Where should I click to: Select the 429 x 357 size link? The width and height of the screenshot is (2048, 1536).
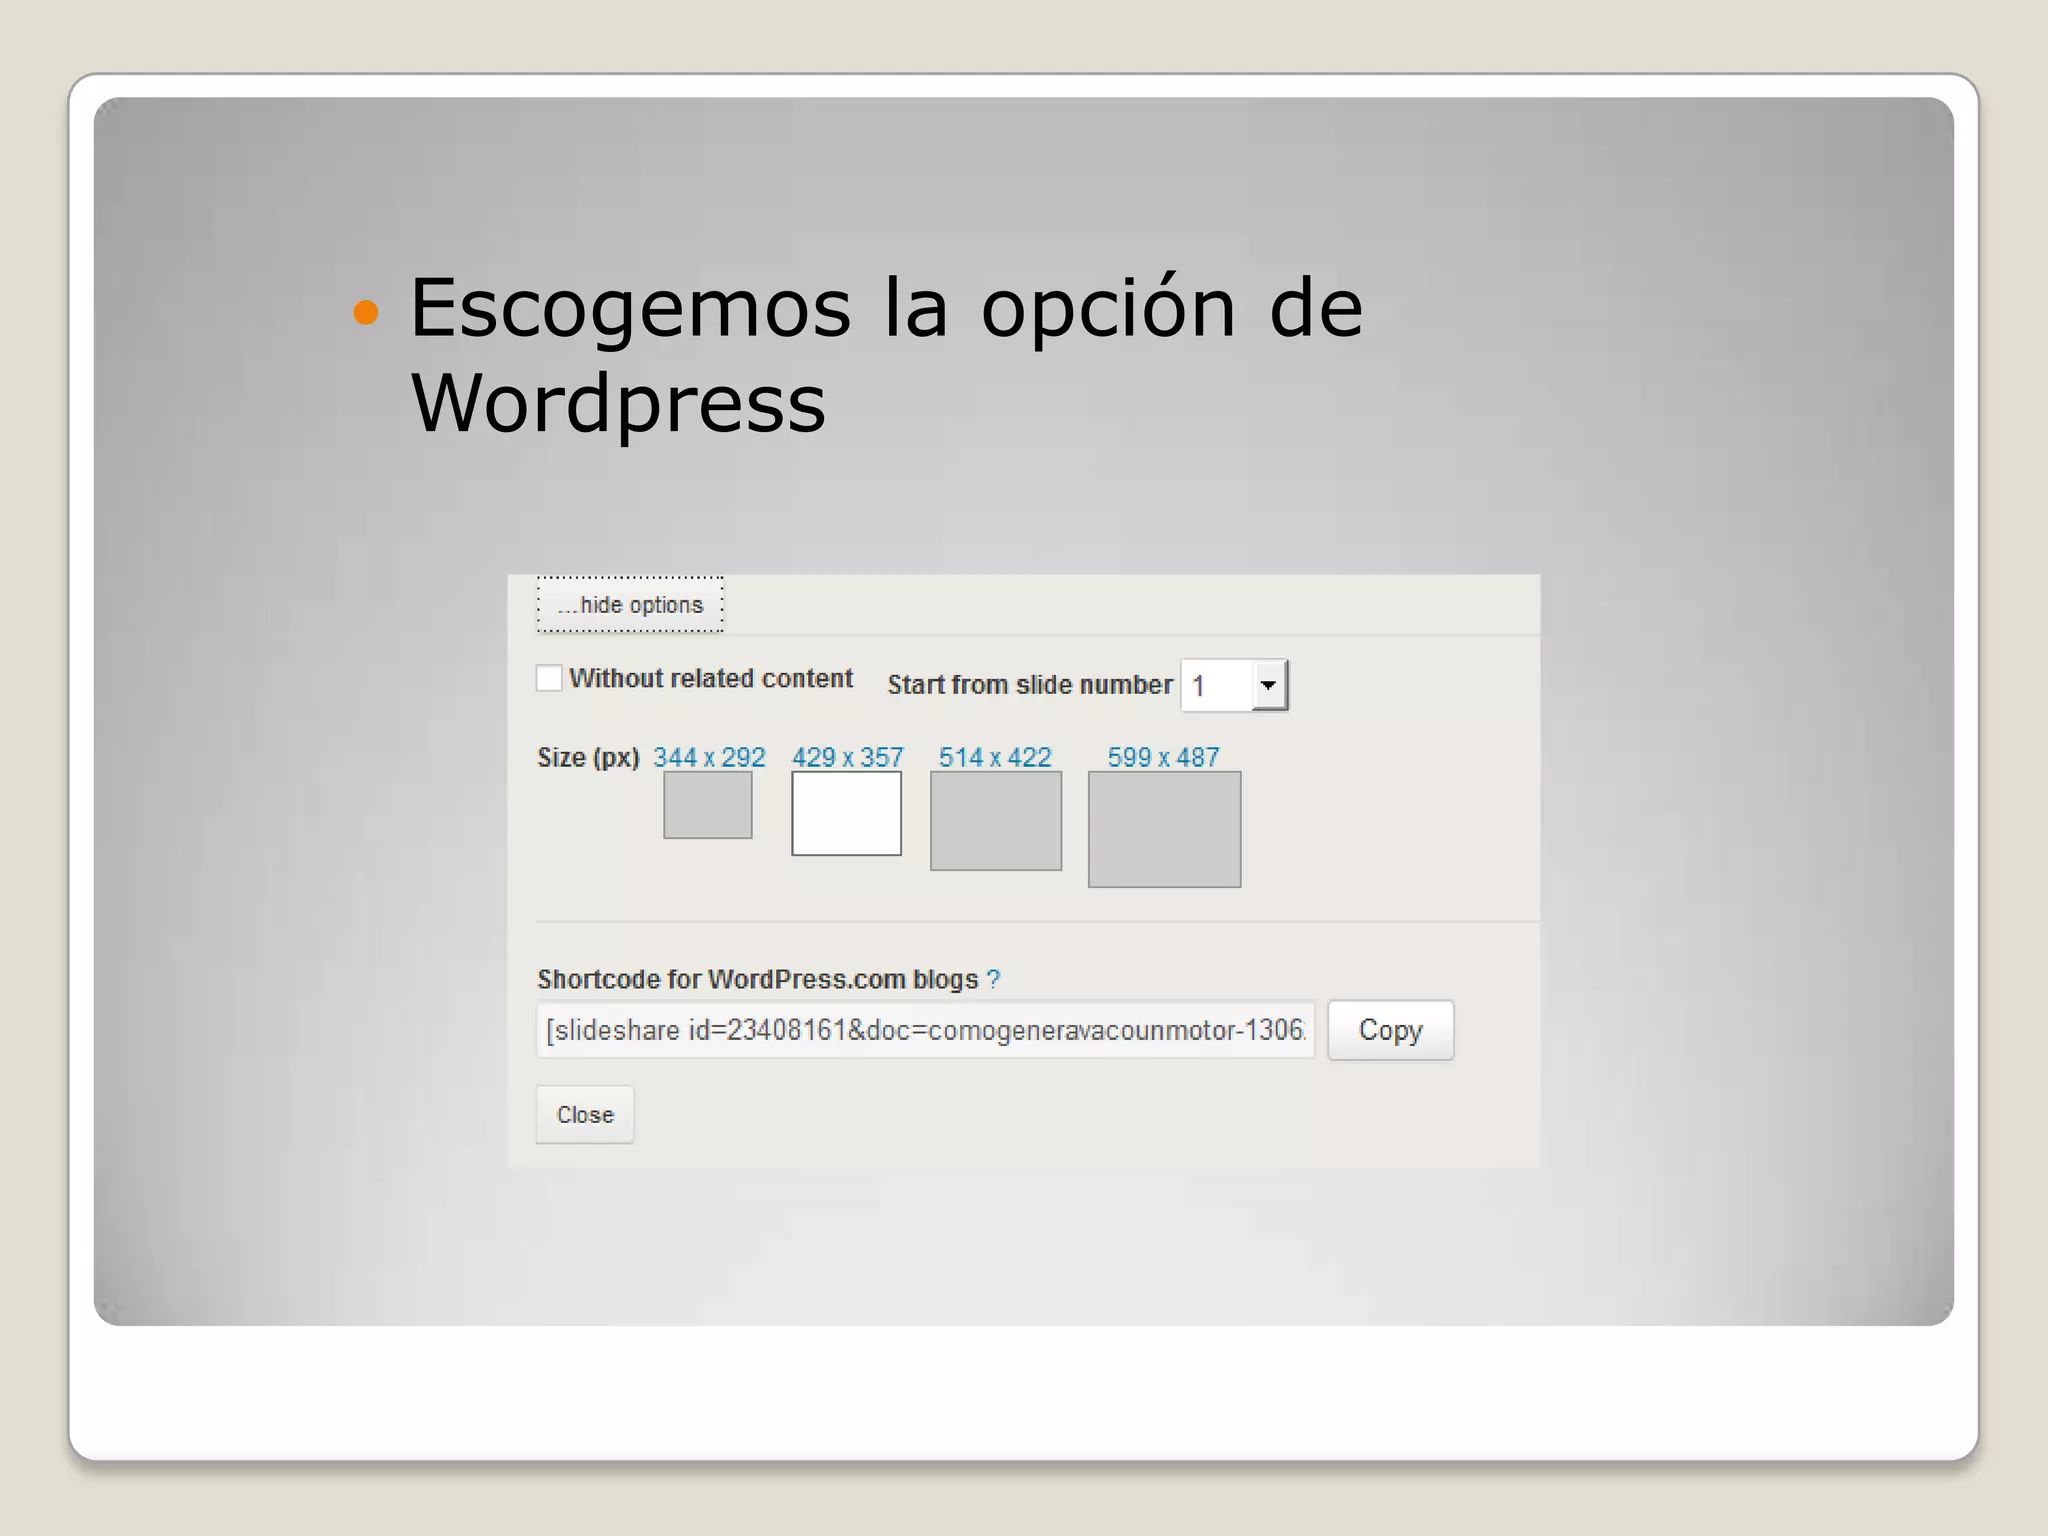pos(848,757)
